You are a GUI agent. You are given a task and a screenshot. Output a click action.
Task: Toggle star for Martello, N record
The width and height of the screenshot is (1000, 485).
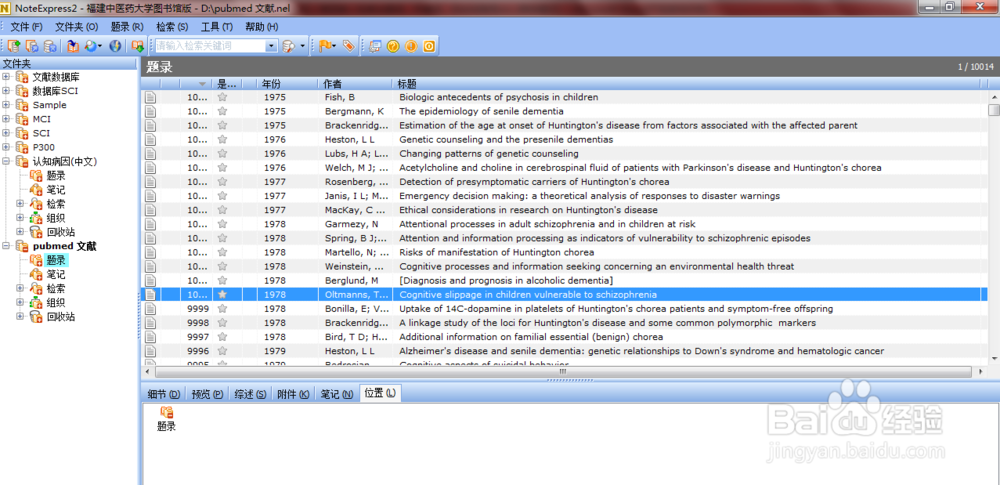coord(222,252)
